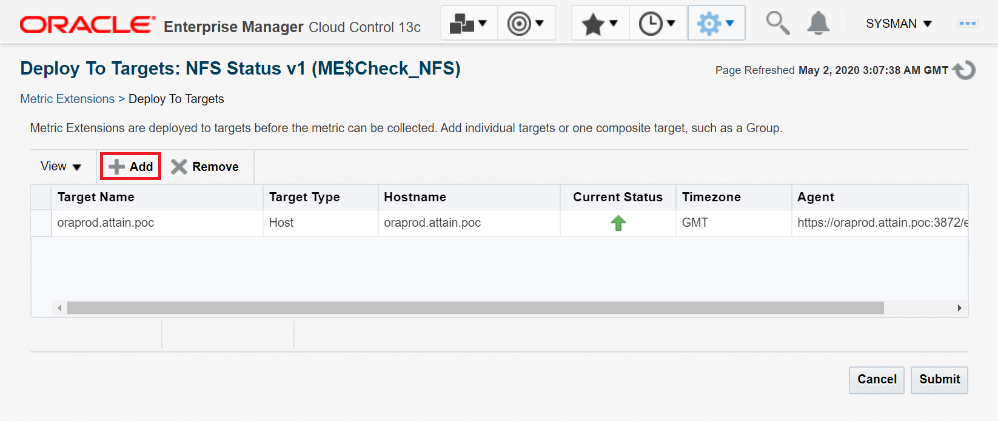998x423 pixels.
Task: Expand the View dropdown menu
Action: coord(61,167)
